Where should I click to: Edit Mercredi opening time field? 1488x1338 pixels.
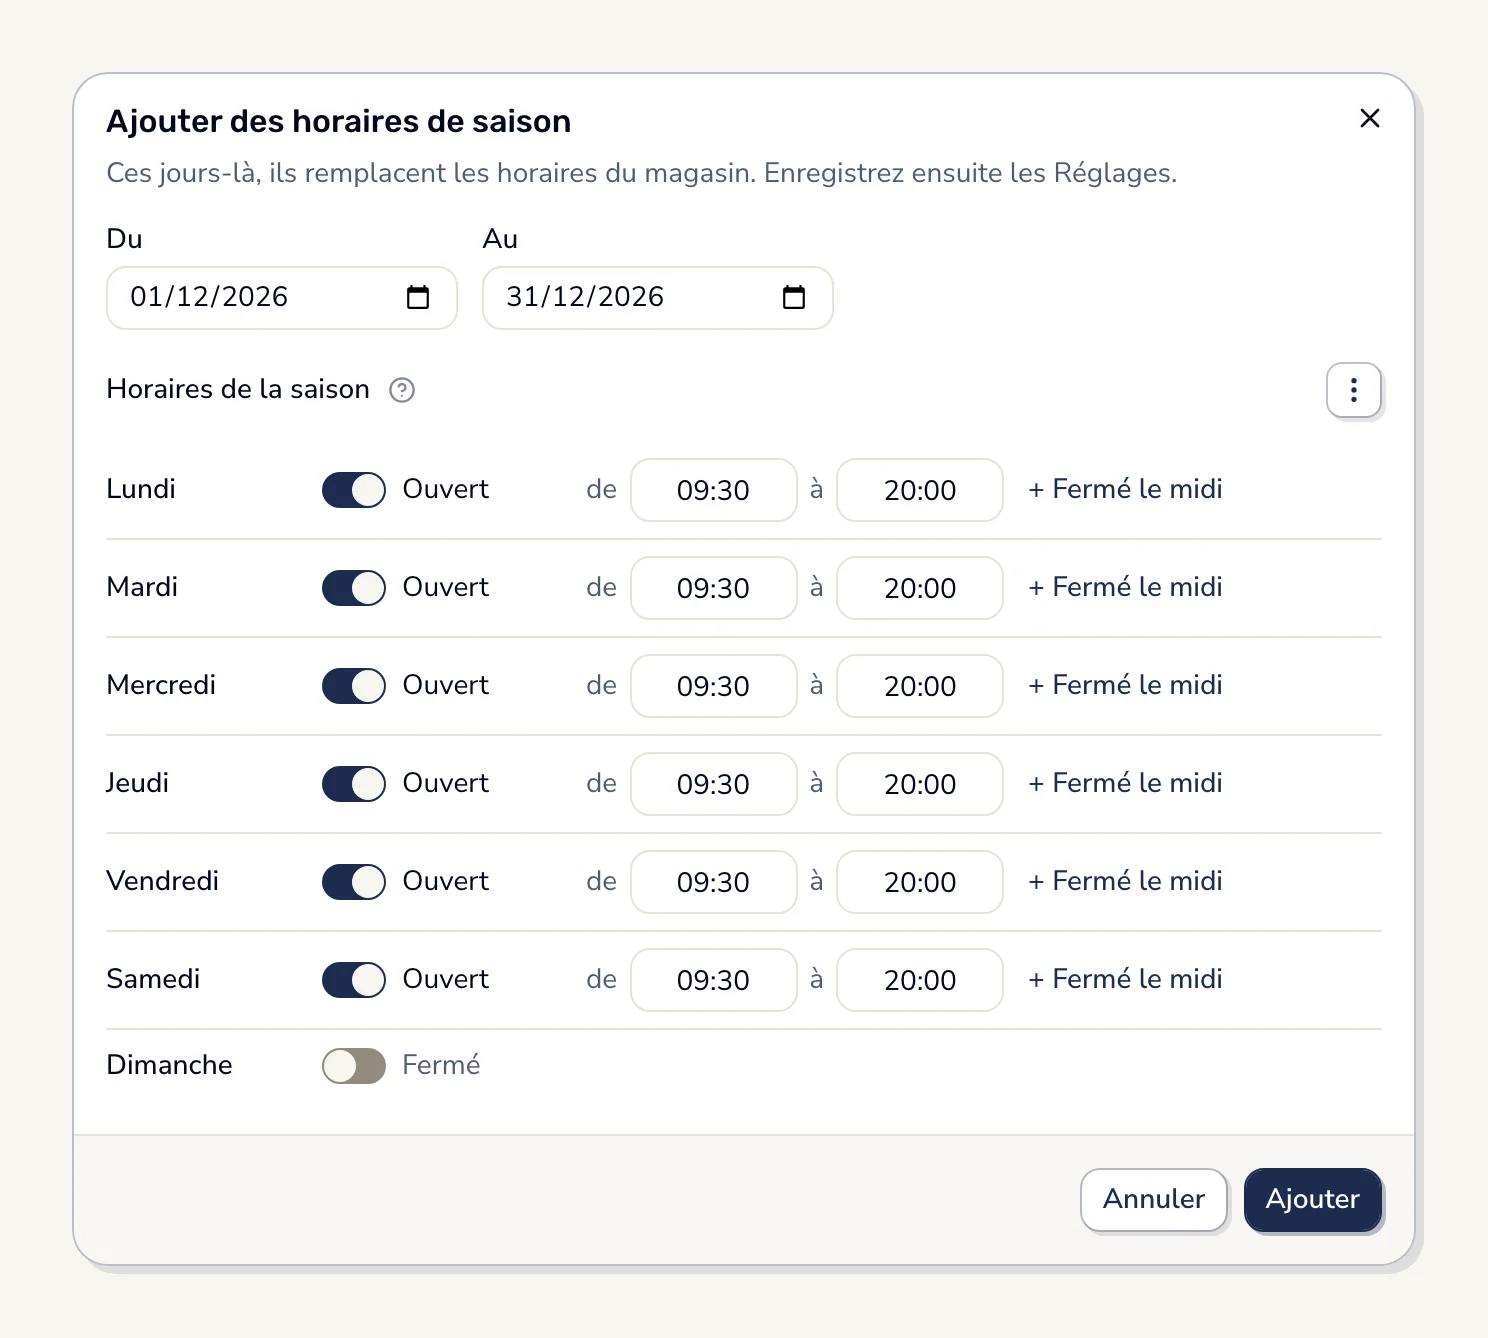pyautogui.click(x=714, y=686)
